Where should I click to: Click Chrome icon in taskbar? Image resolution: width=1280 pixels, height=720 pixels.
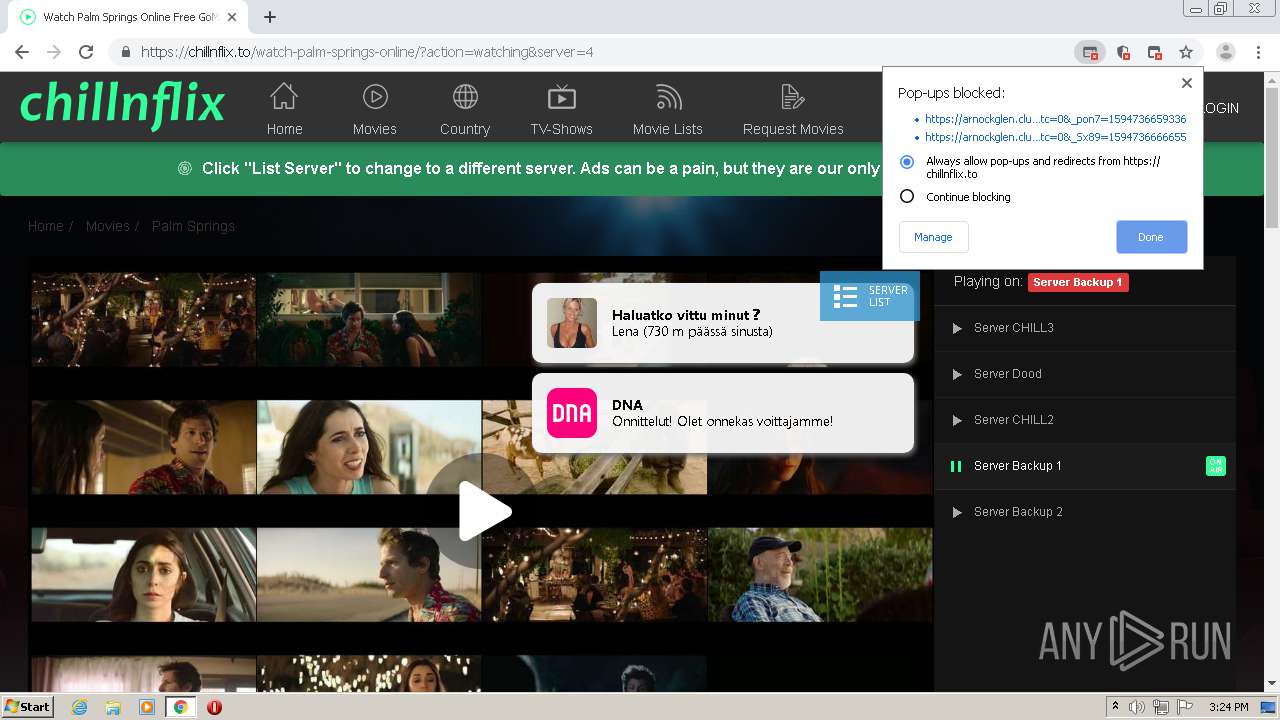point(180,707)
